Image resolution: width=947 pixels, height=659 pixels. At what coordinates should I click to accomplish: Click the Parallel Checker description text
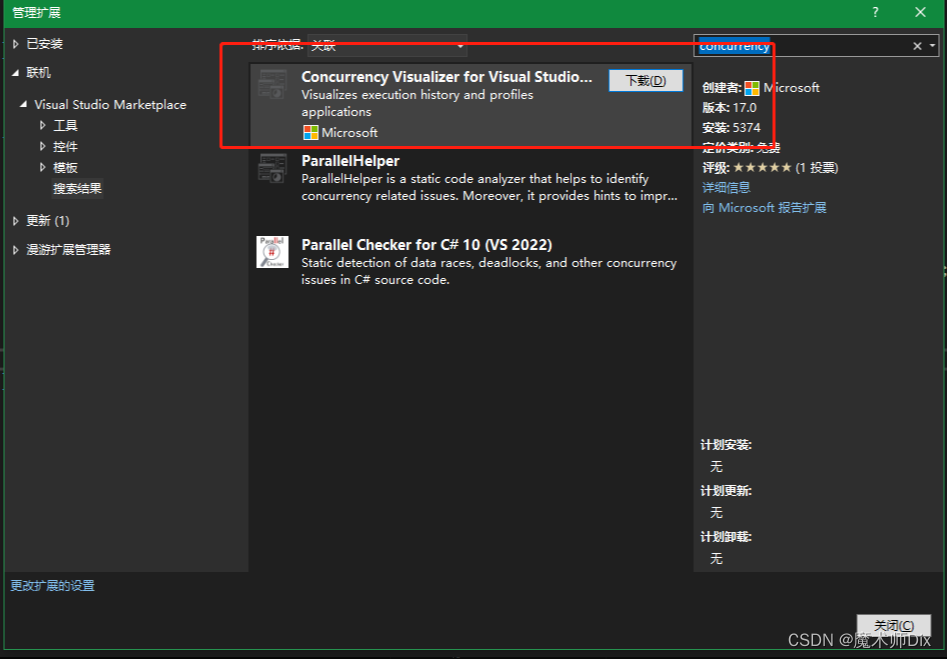tap(489, 271)
